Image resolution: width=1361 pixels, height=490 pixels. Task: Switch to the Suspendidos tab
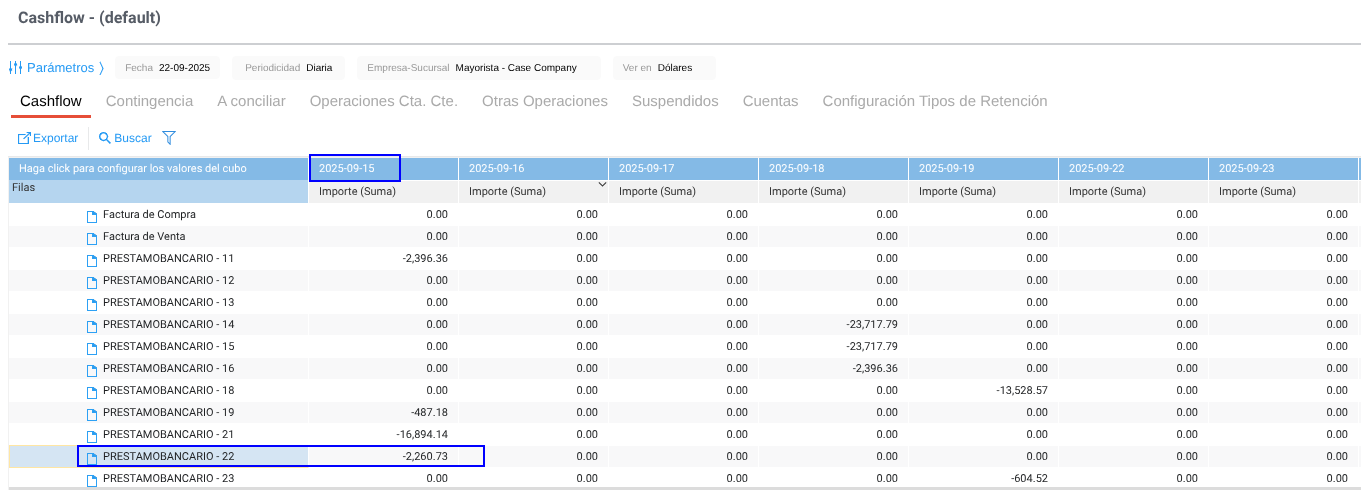pyautogui.click(x=675, y=101)
